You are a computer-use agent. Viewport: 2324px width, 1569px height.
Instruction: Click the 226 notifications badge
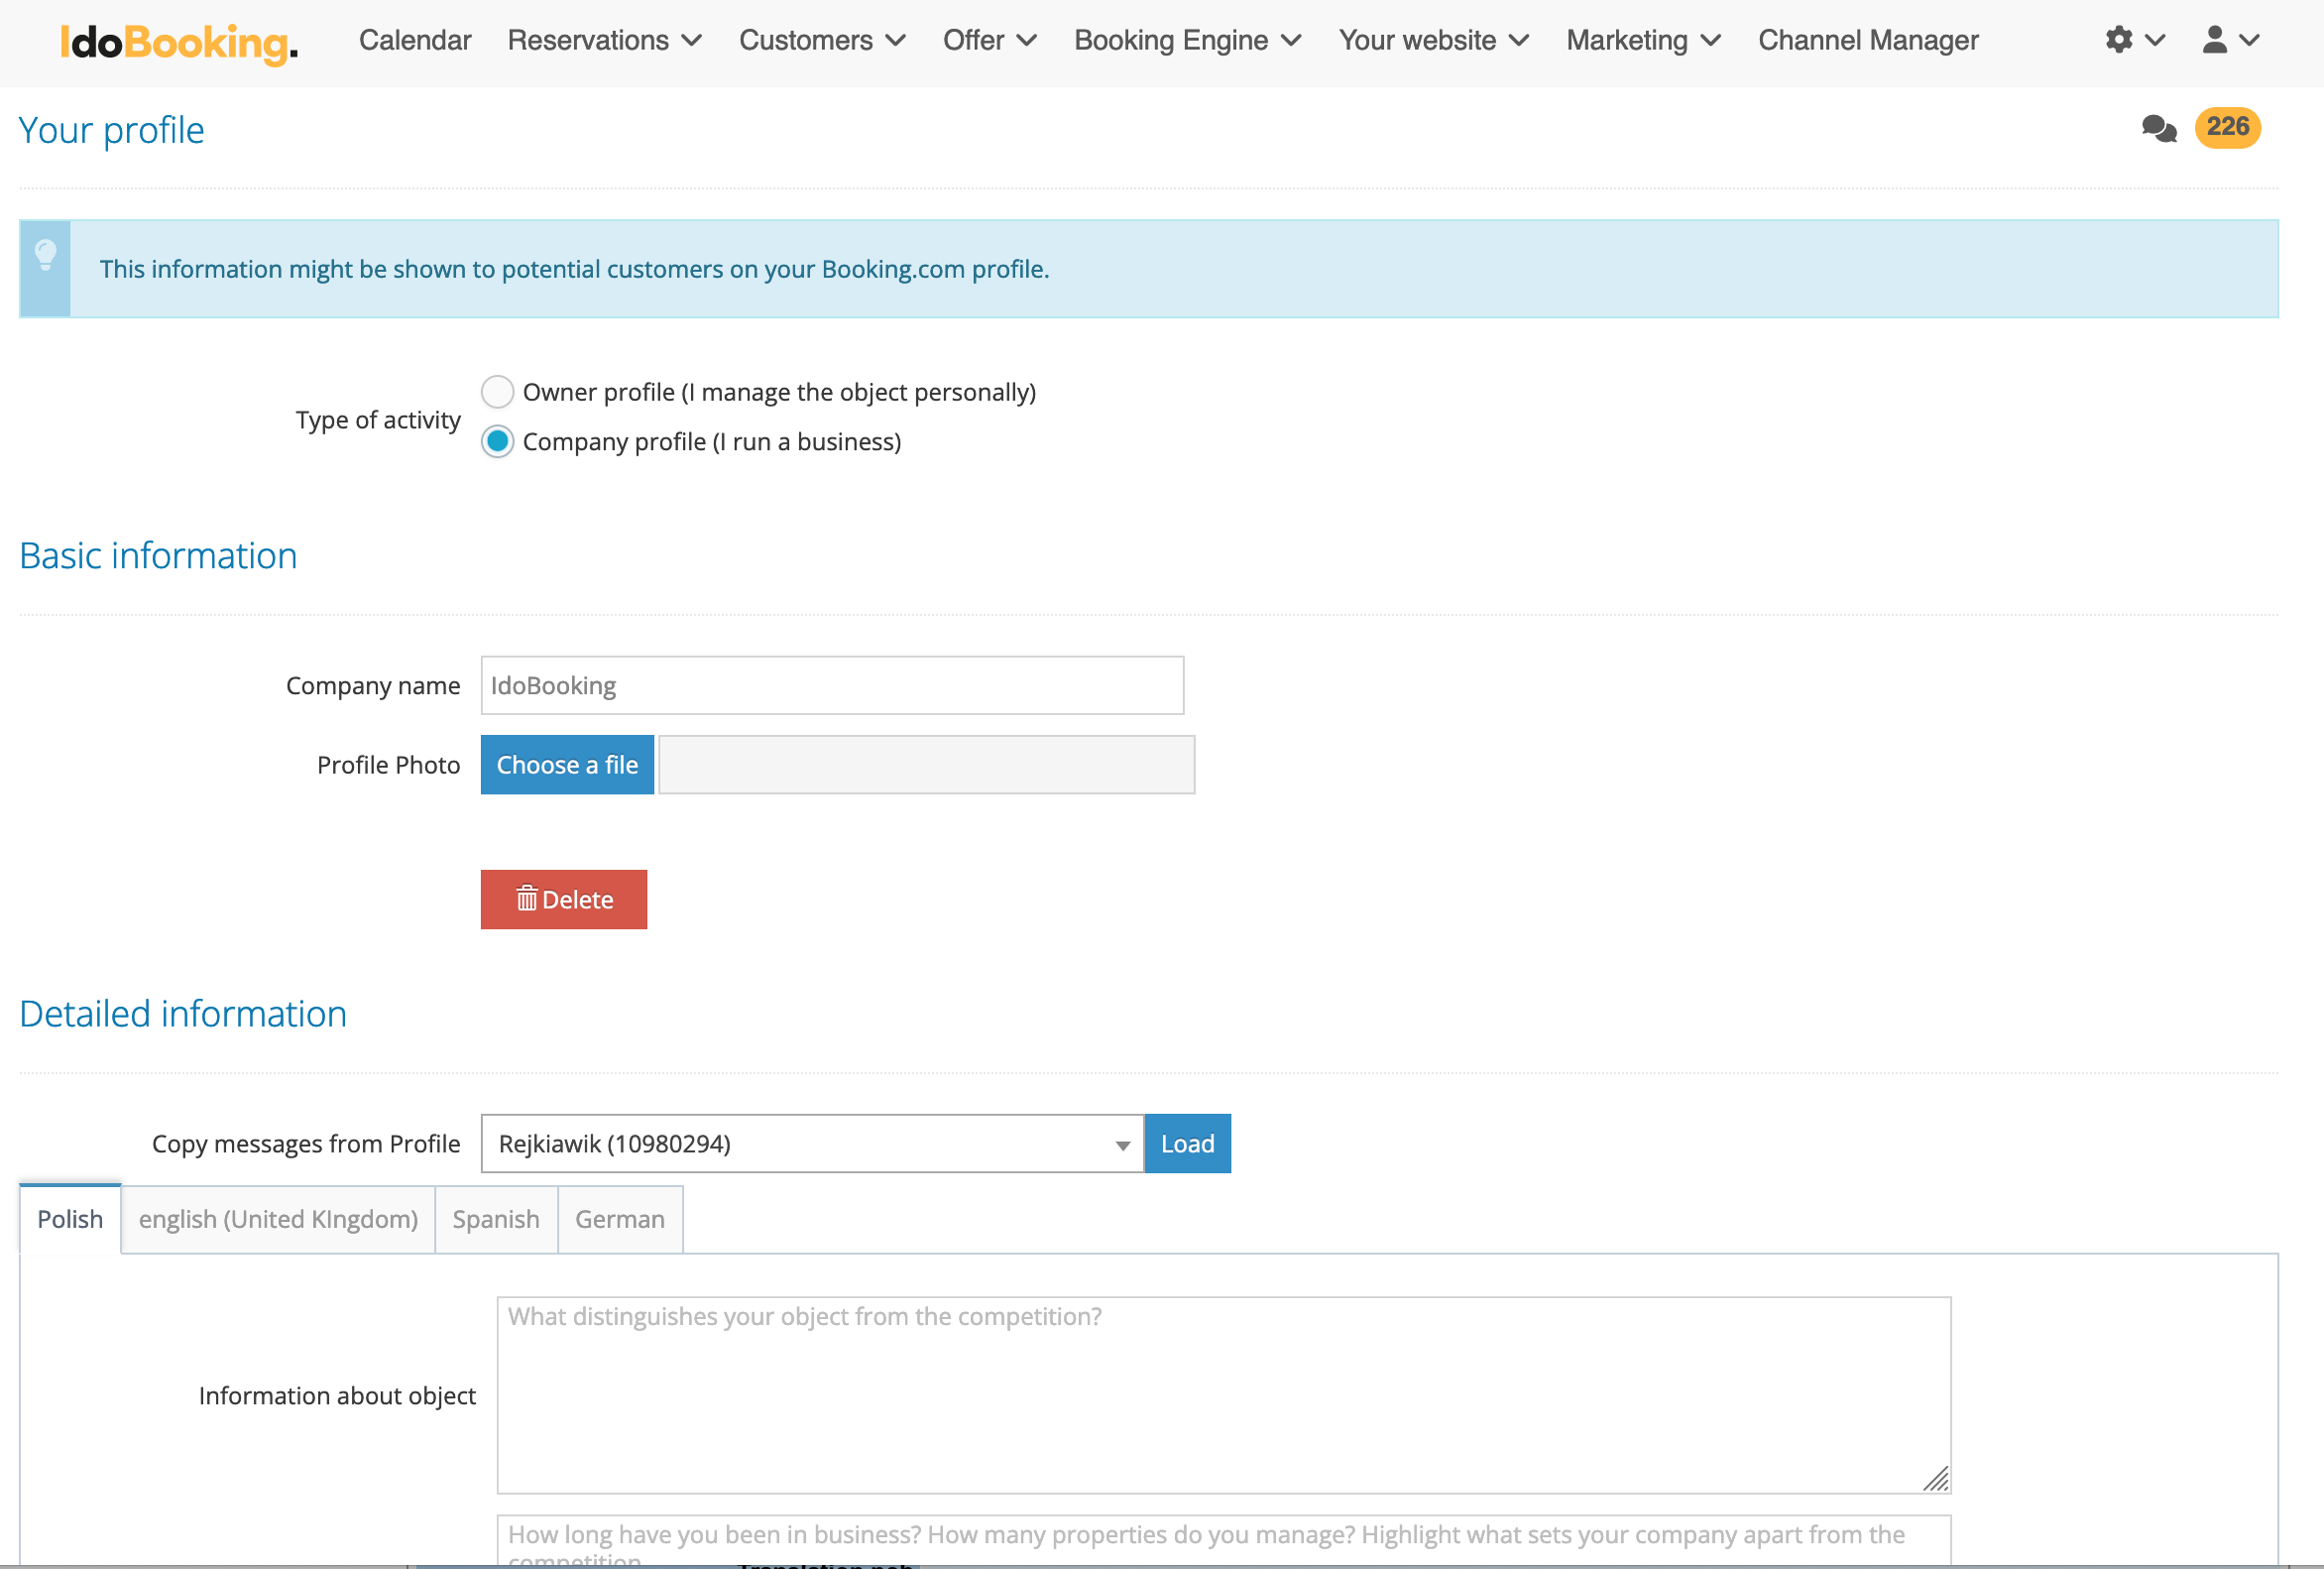pyautogui.click(x=2226, y=127)
